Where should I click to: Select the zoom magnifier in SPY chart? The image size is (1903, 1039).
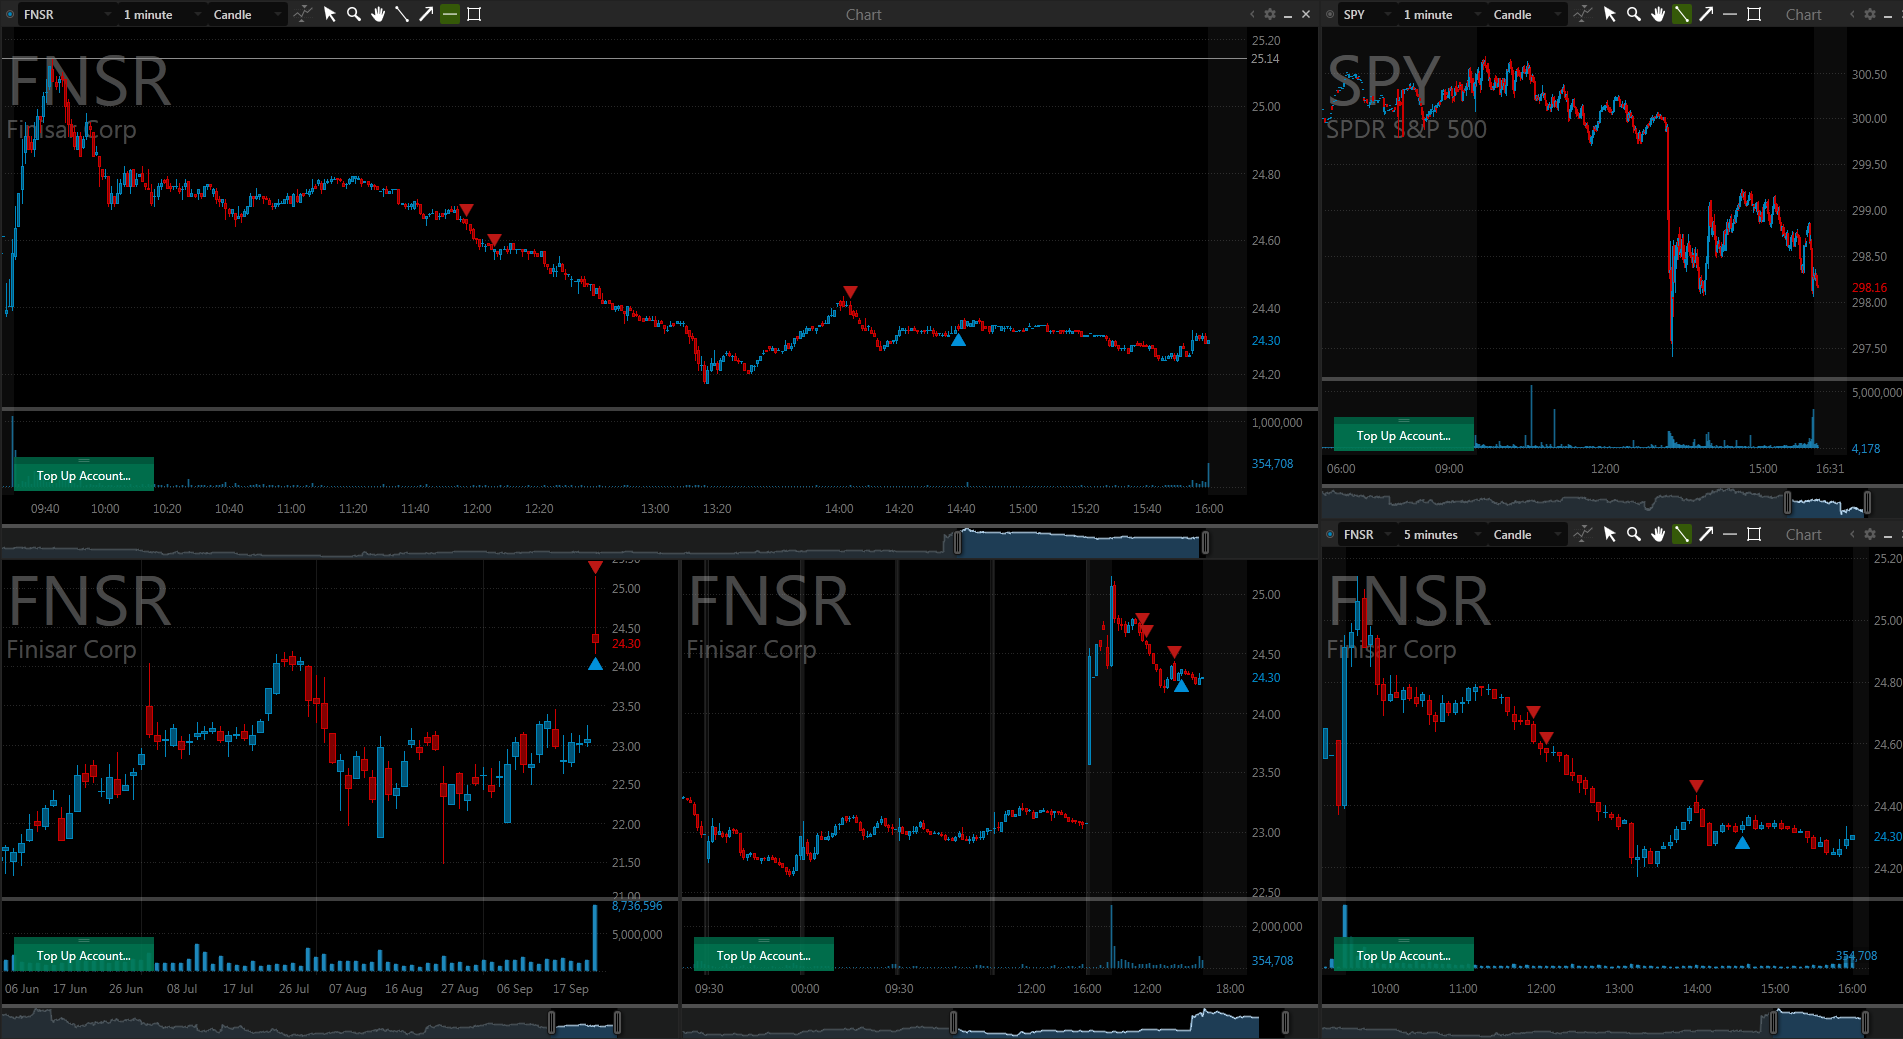[x=1634, y=14]
